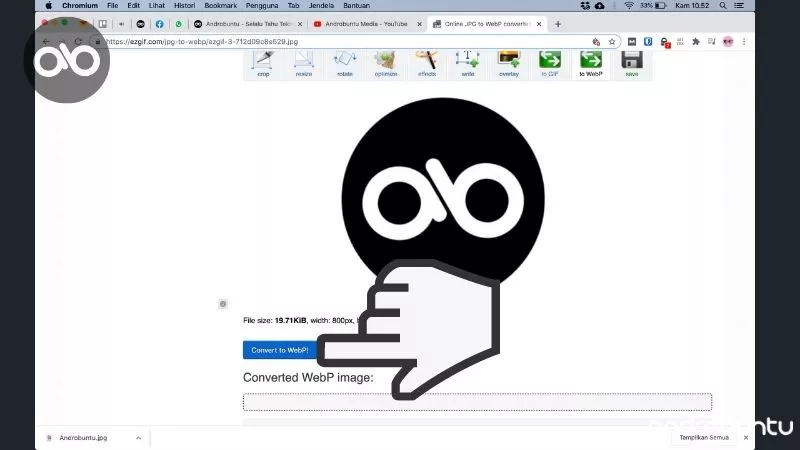The image size is (800, 450).
Task: Open the Tab menu in menu bar
Action: click(293, 6)
